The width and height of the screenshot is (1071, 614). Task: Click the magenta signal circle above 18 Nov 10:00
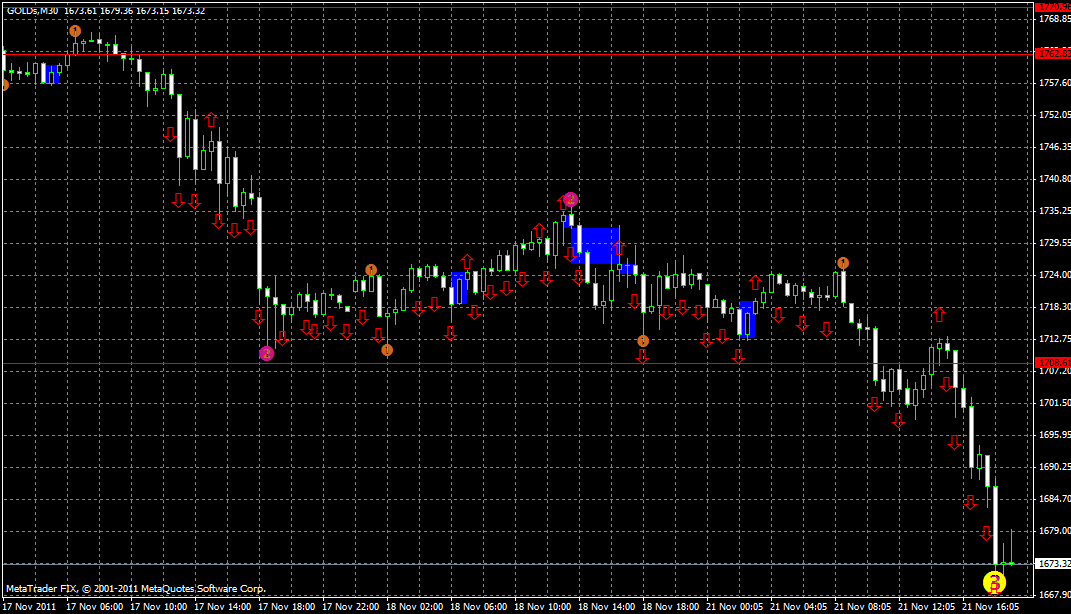click(570, 200)
